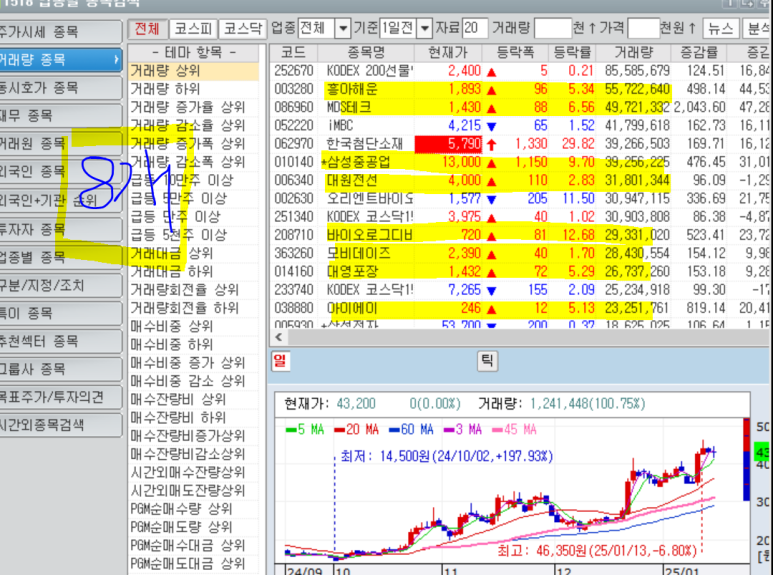
Task: Switch chart to 일 daily view
Action: coord(280,361)
